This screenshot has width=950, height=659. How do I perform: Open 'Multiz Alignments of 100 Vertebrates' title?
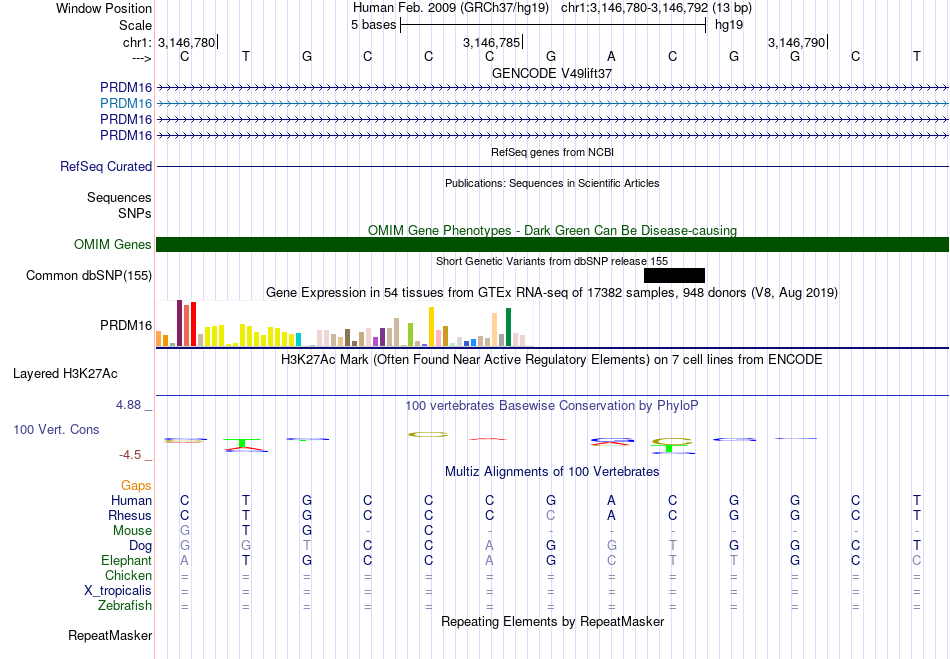552,471
